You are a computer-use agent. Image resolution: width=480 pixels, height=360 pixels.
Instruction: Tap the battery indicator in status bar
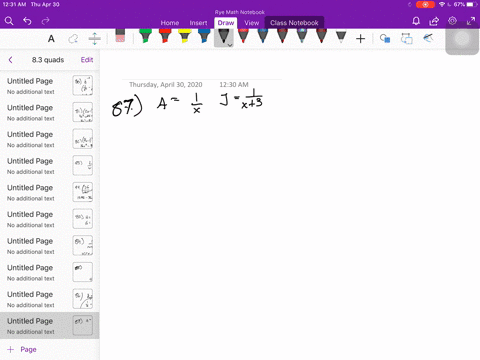click(x=471, y=4)
